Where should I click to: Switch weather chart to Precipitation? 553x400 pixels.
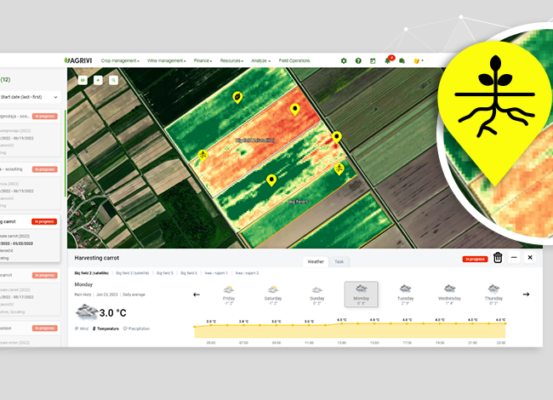pos(136,329)
